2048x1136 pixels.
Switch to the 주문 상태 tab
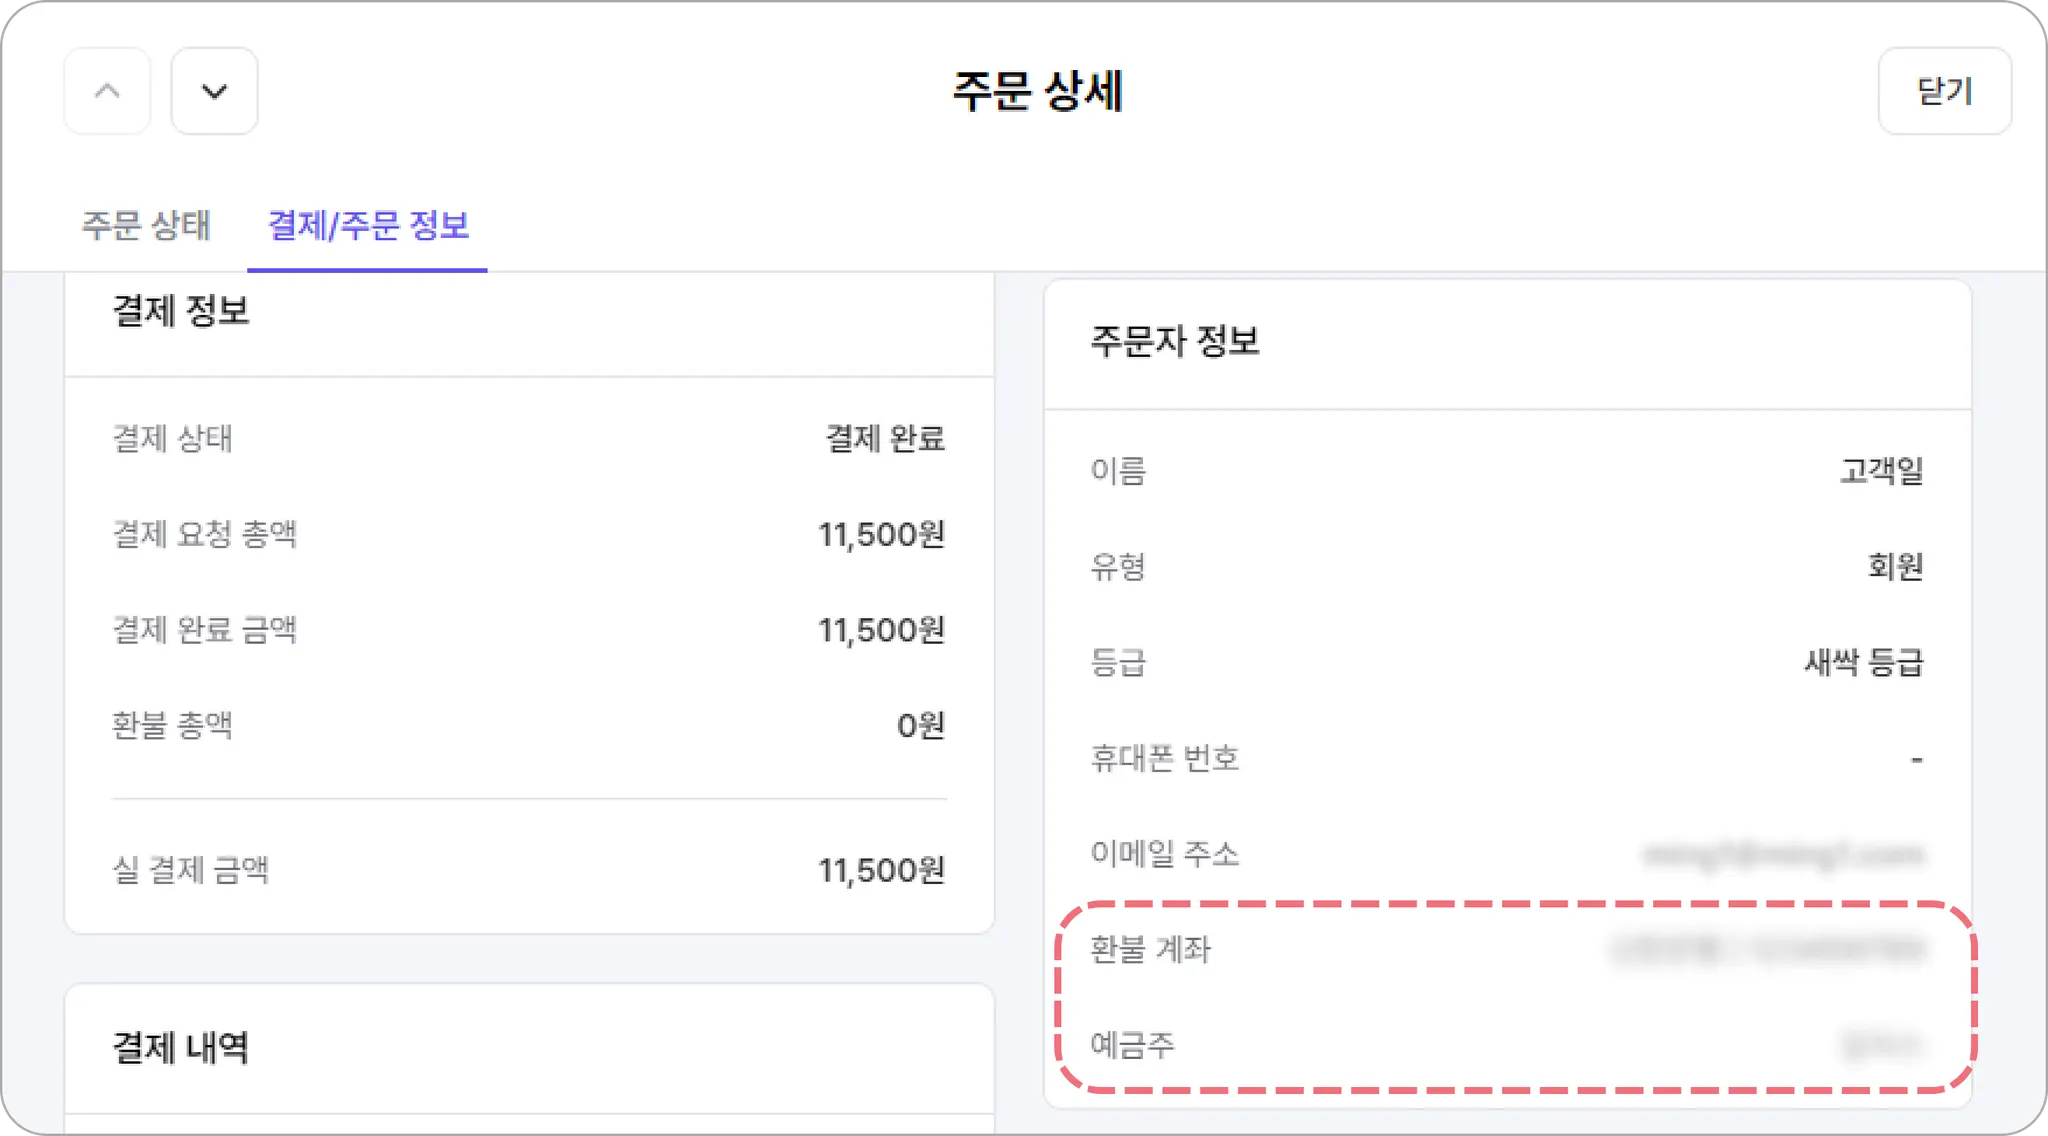tap(146, 225)
